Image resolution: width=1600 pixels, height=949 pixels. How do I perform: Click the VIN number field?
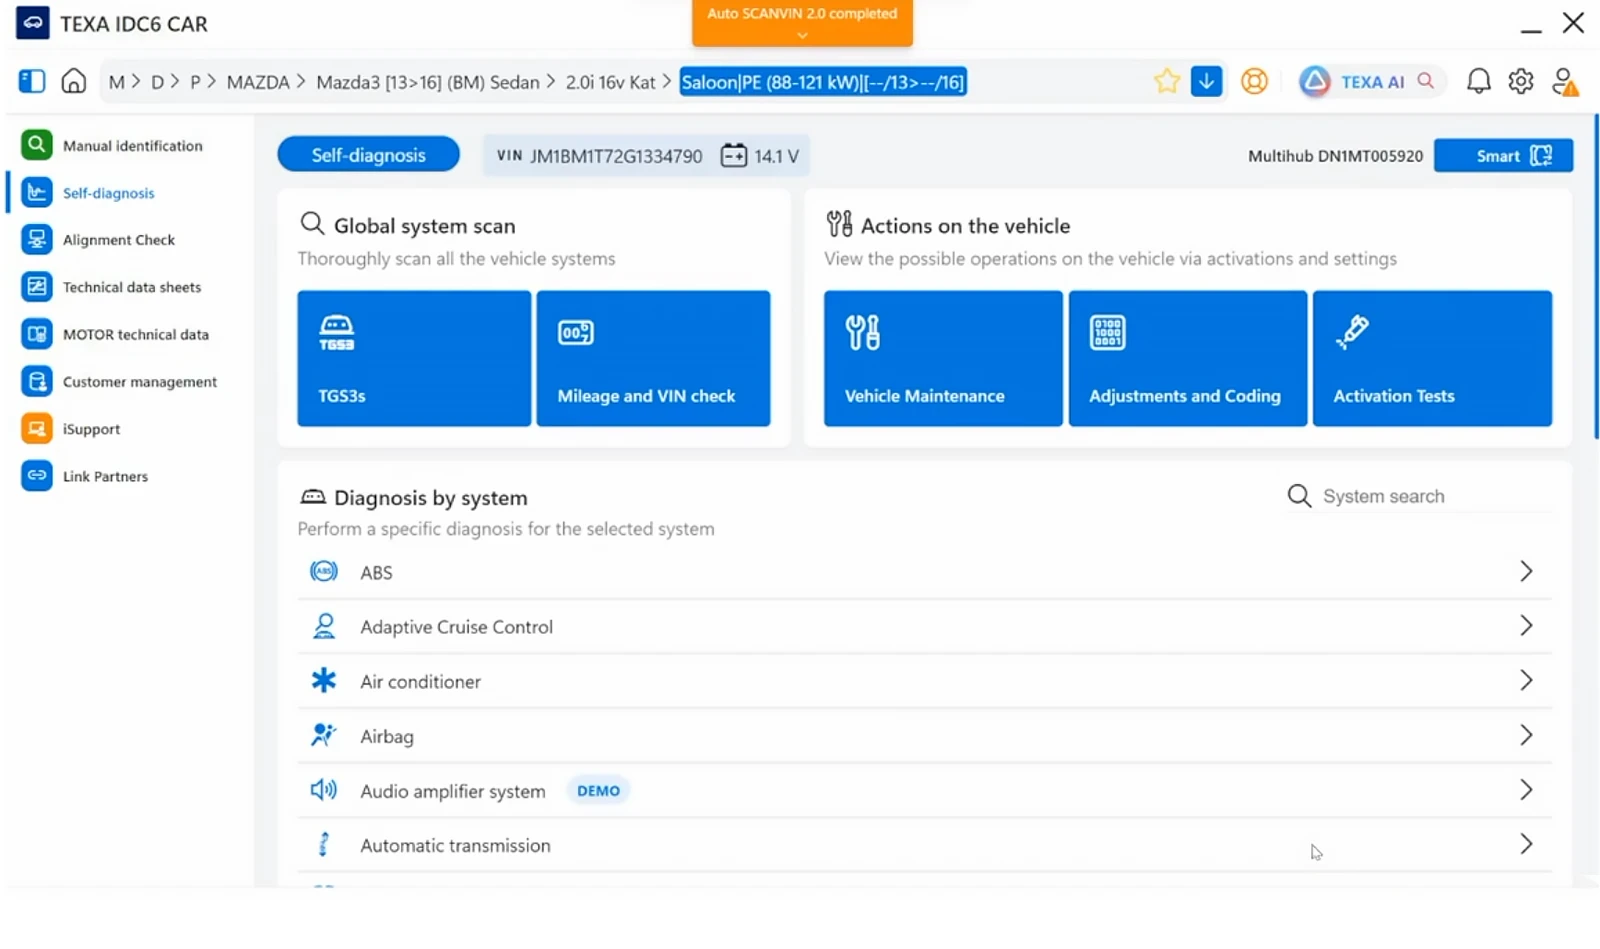point(601,156)
